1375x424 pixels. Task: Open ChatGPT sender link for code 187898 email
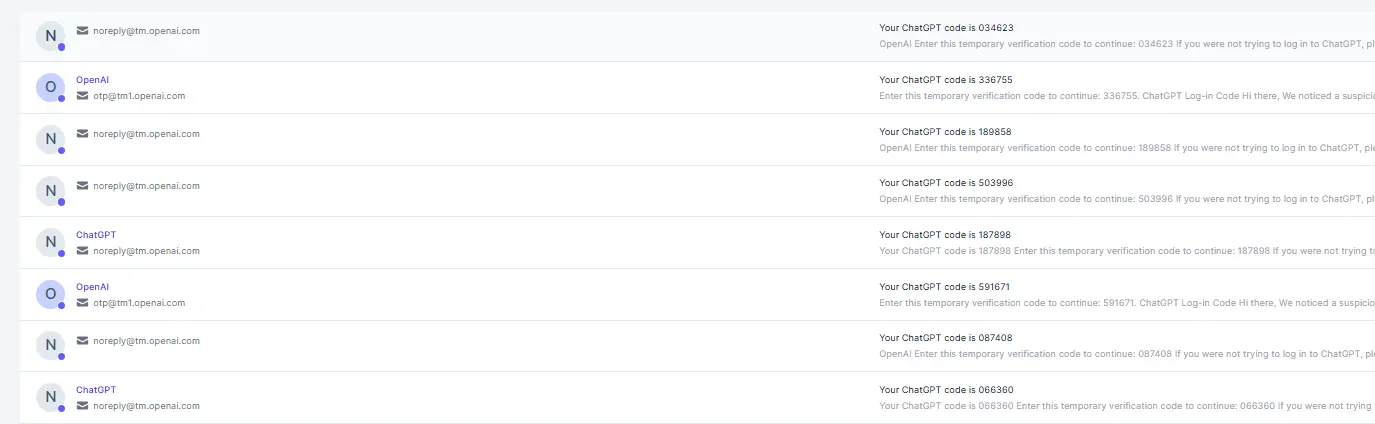pos(96,235)
